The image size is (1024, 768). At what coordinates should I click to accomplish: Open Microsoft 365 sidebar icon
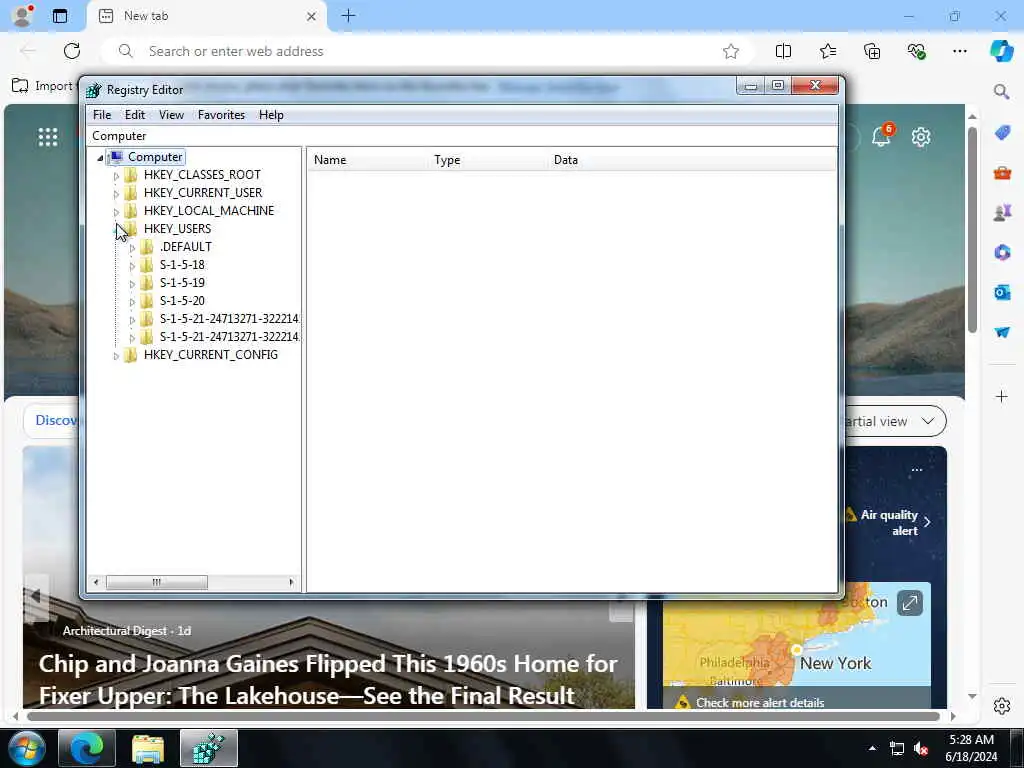[1002, 252]
